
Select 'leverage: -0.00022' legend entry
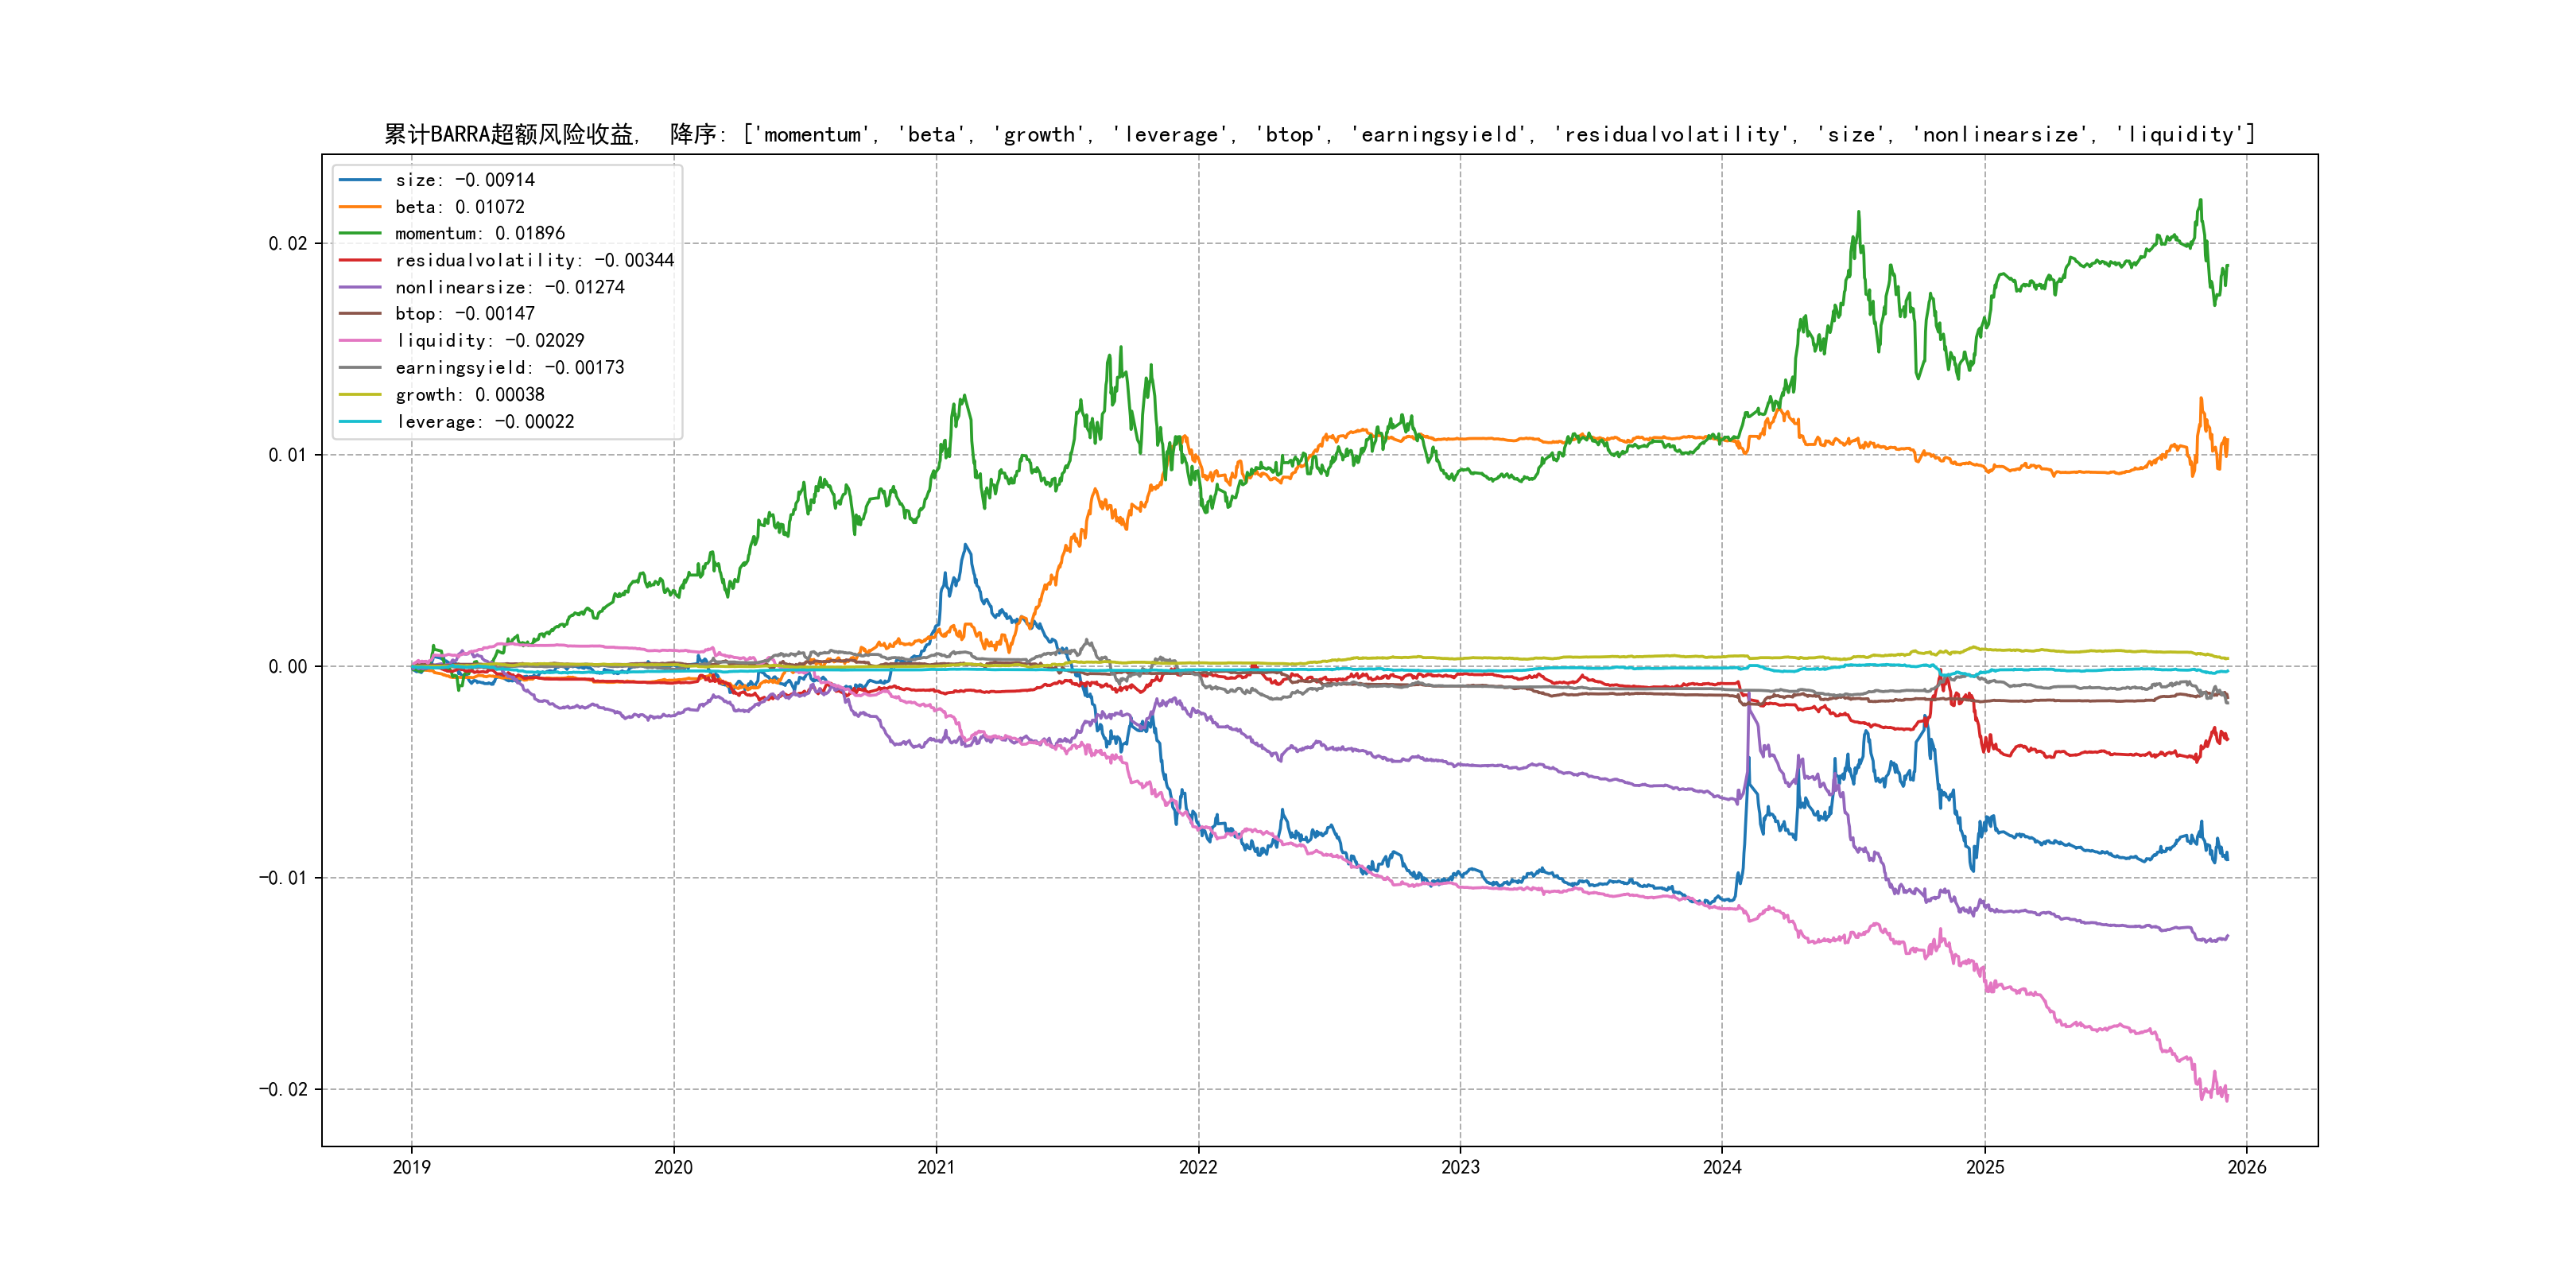[x=485, y=422]
